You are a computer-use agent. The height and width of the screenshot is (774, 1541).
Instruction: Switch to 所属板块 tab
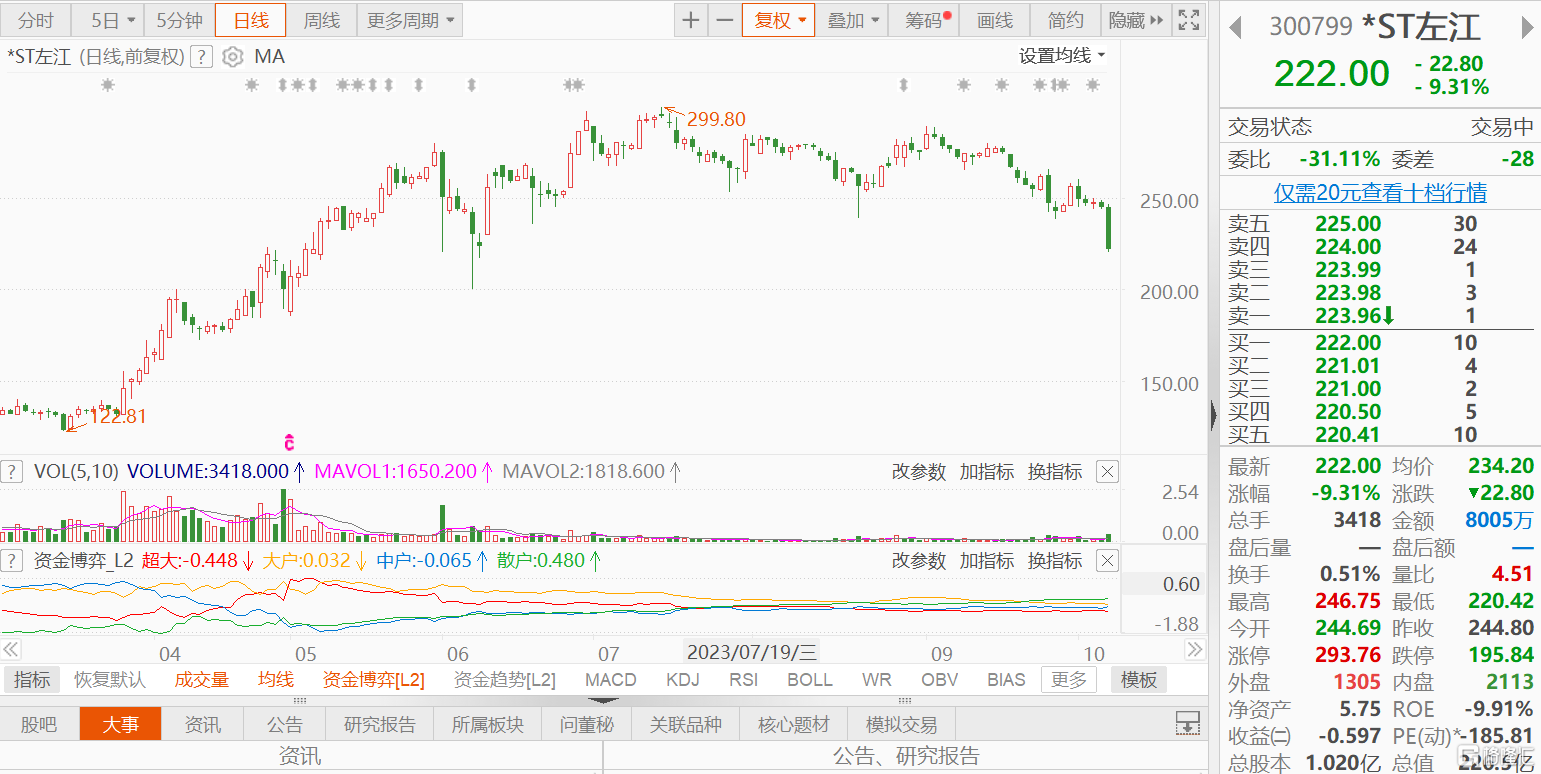pyautogui.click(x=487, y=724)
